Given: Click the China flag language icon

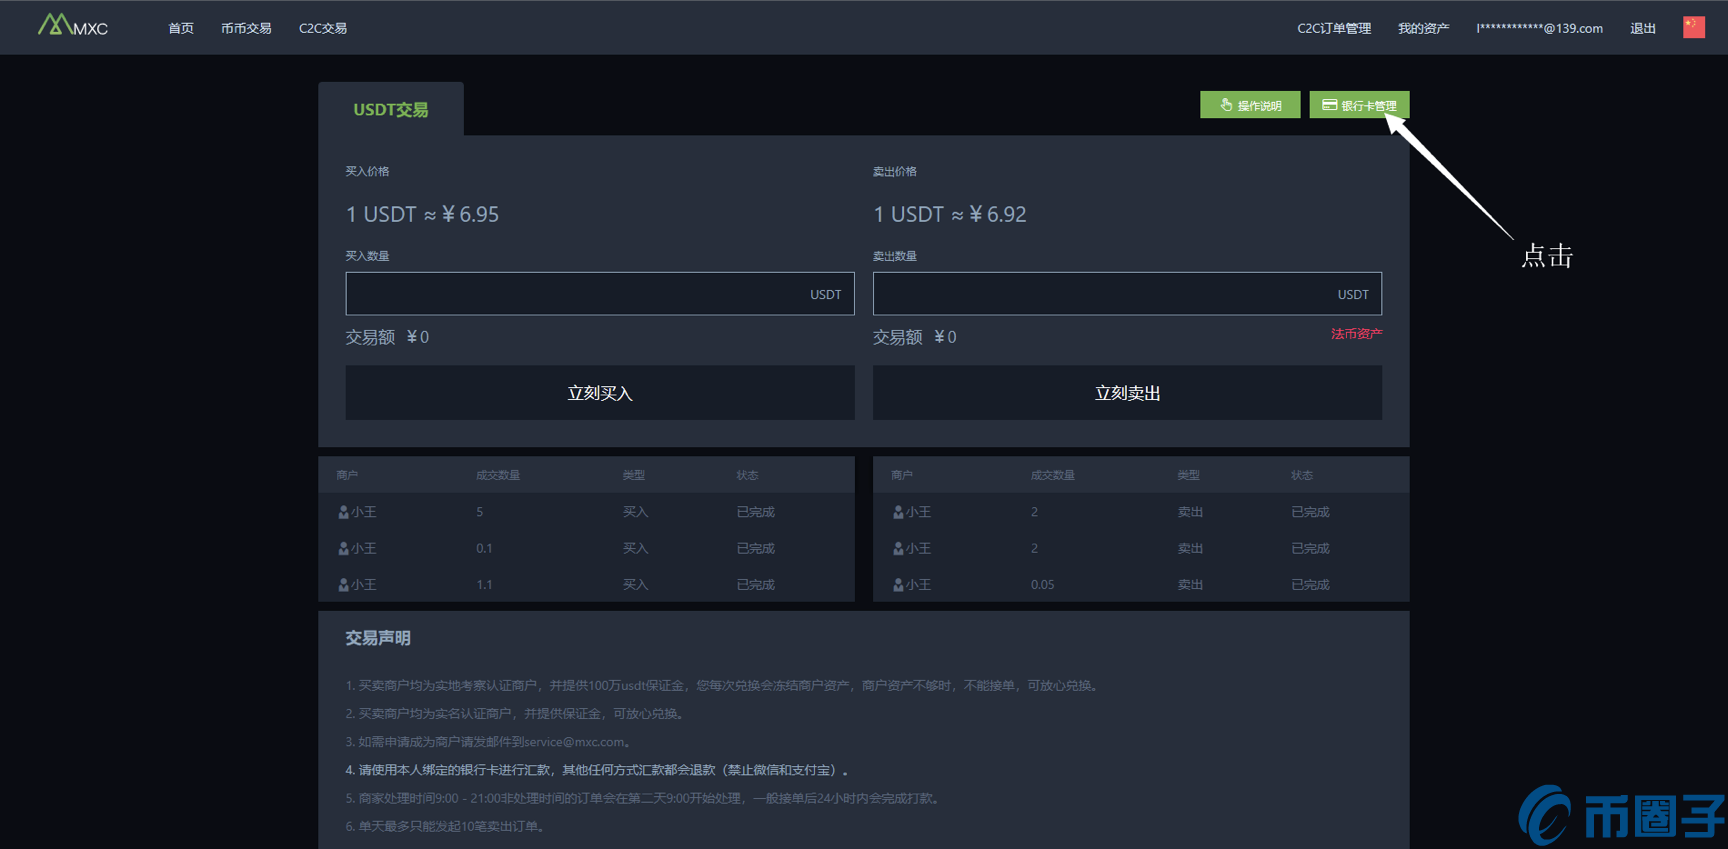Looking at the screenshot, I should click(1693, 27).
